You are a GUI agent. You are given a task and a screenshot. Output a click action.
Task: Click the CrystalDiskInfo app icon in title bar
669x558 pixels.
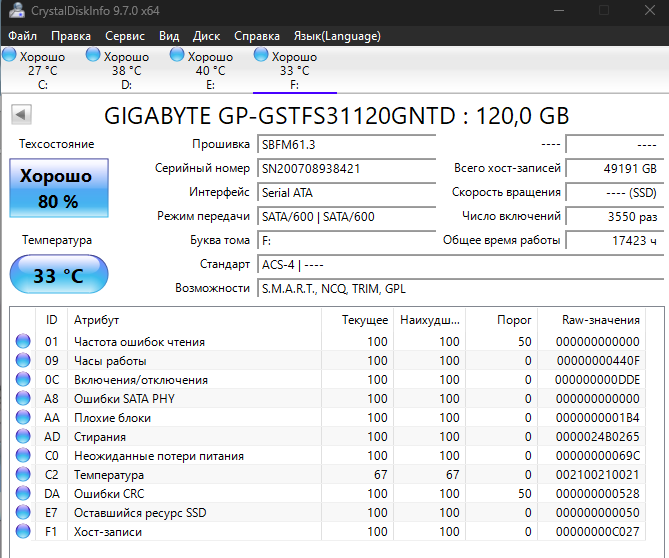click(17, 10)
